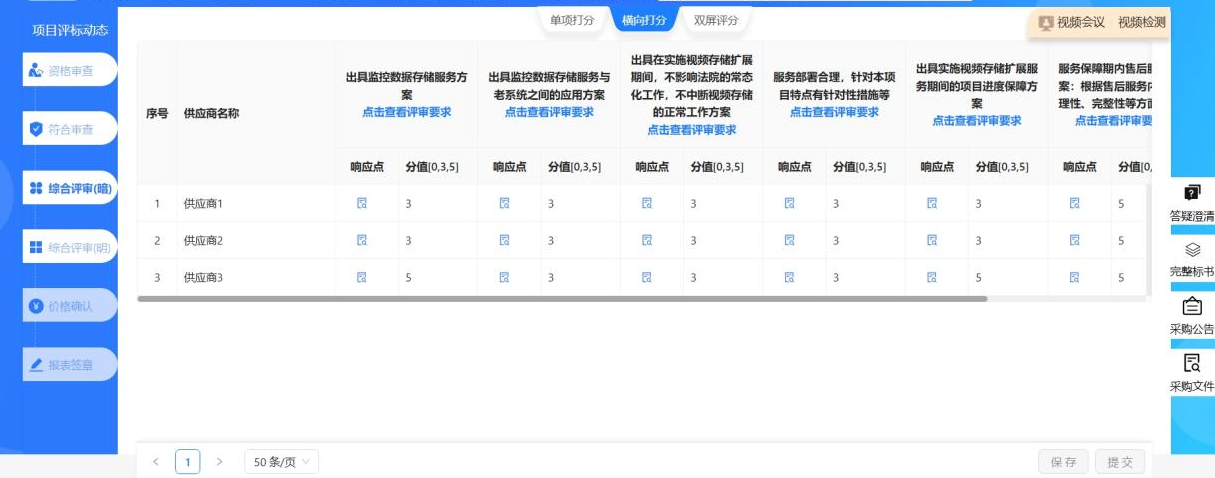This screenshot has height=478, width=1215.
Task: Select 综合评审(暗) in left sidebar
Action: tap(70, 188)
